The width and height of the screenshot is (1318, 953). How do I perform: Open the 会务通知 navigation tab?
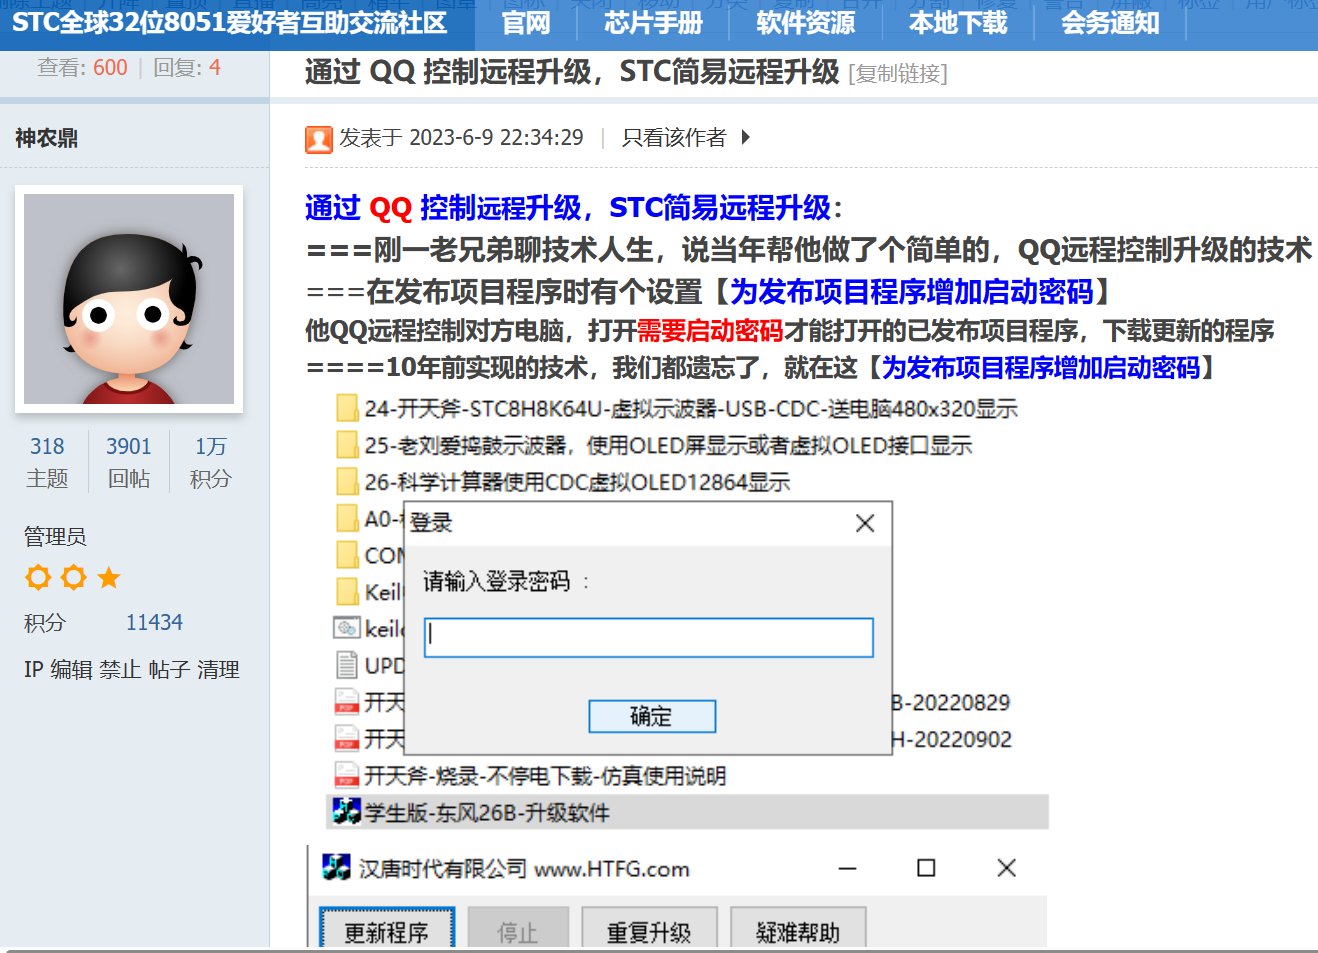coord(1110,23)
